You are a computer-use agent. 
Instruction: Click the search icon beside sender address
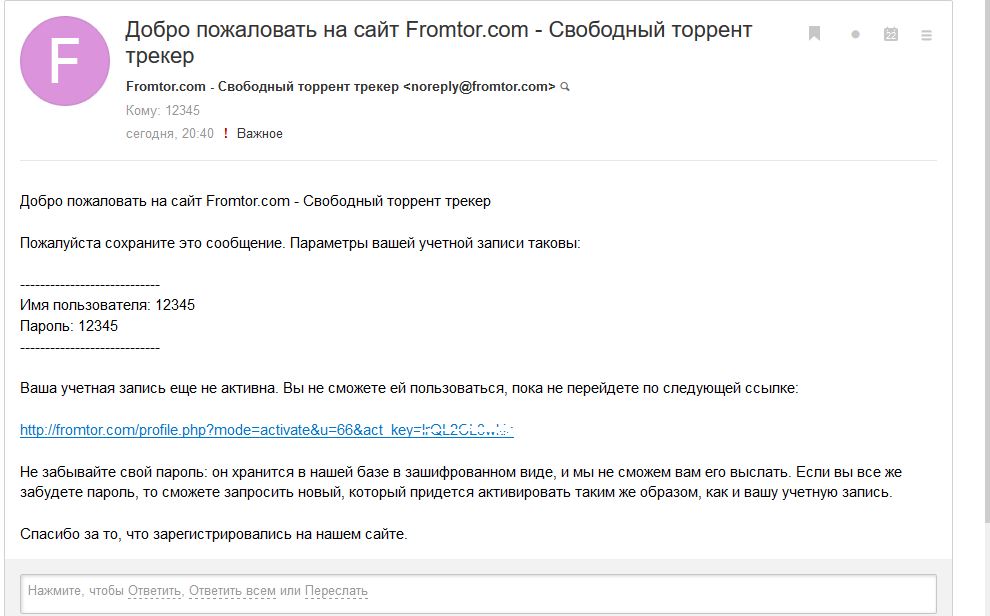(x=565, y=87)
